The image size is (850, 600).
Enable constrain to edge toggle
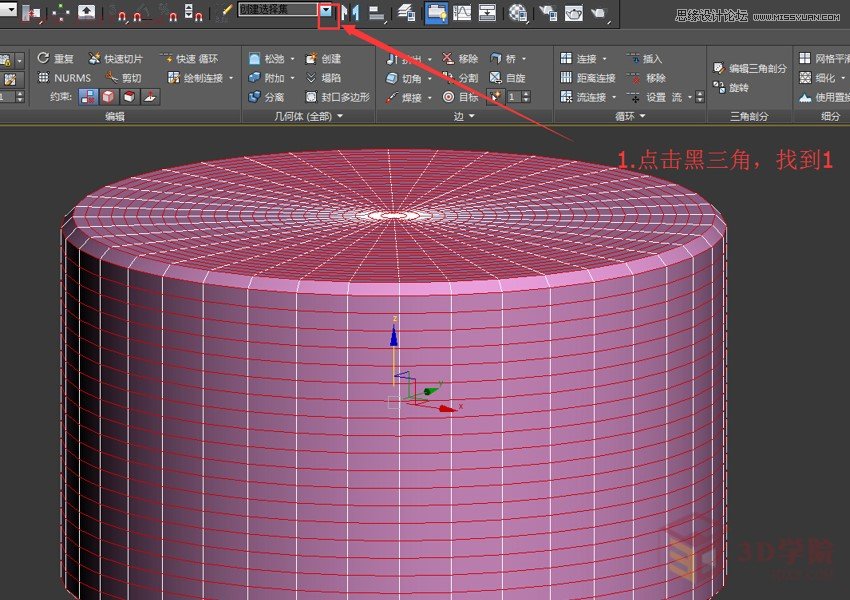click(108, 97)
